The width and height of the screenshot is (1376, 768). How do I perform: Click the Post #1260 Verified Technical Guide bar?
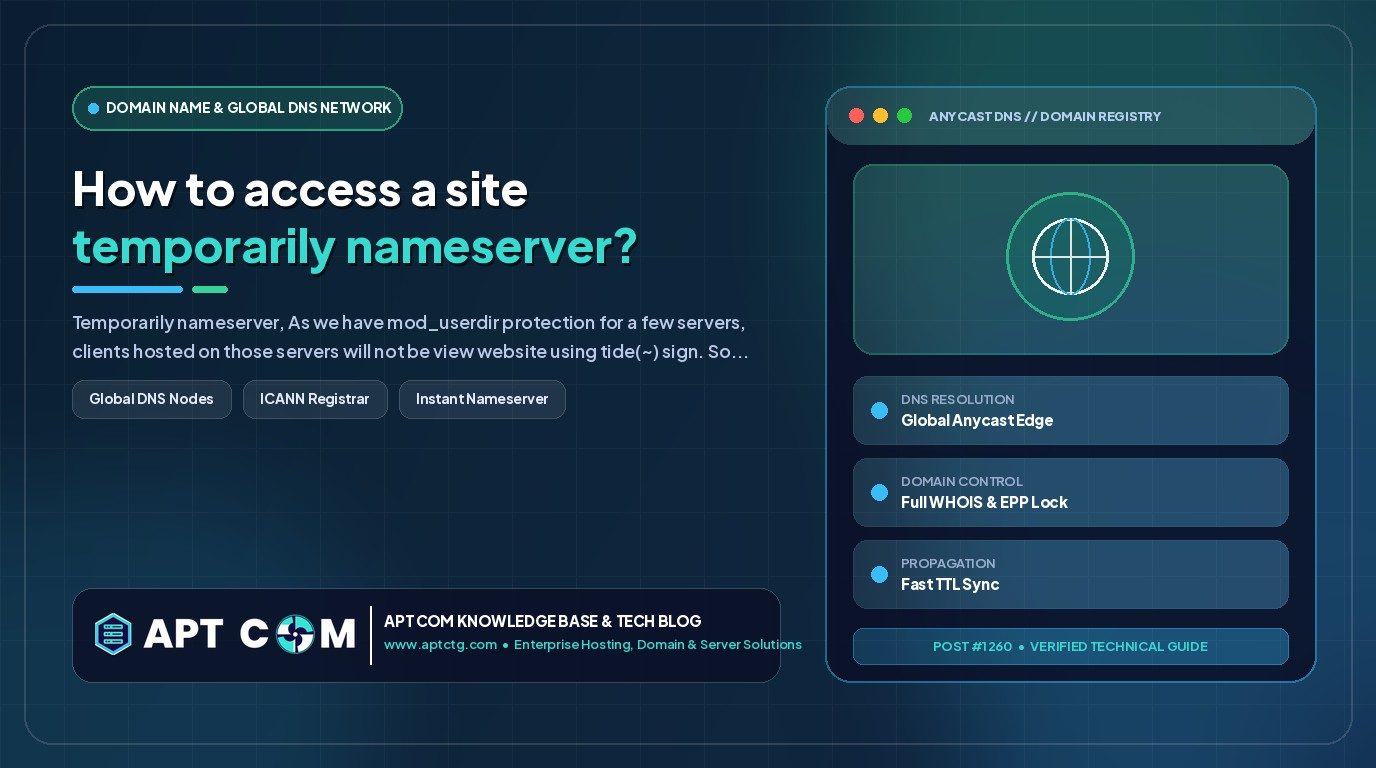click(x=1070, y=646)
